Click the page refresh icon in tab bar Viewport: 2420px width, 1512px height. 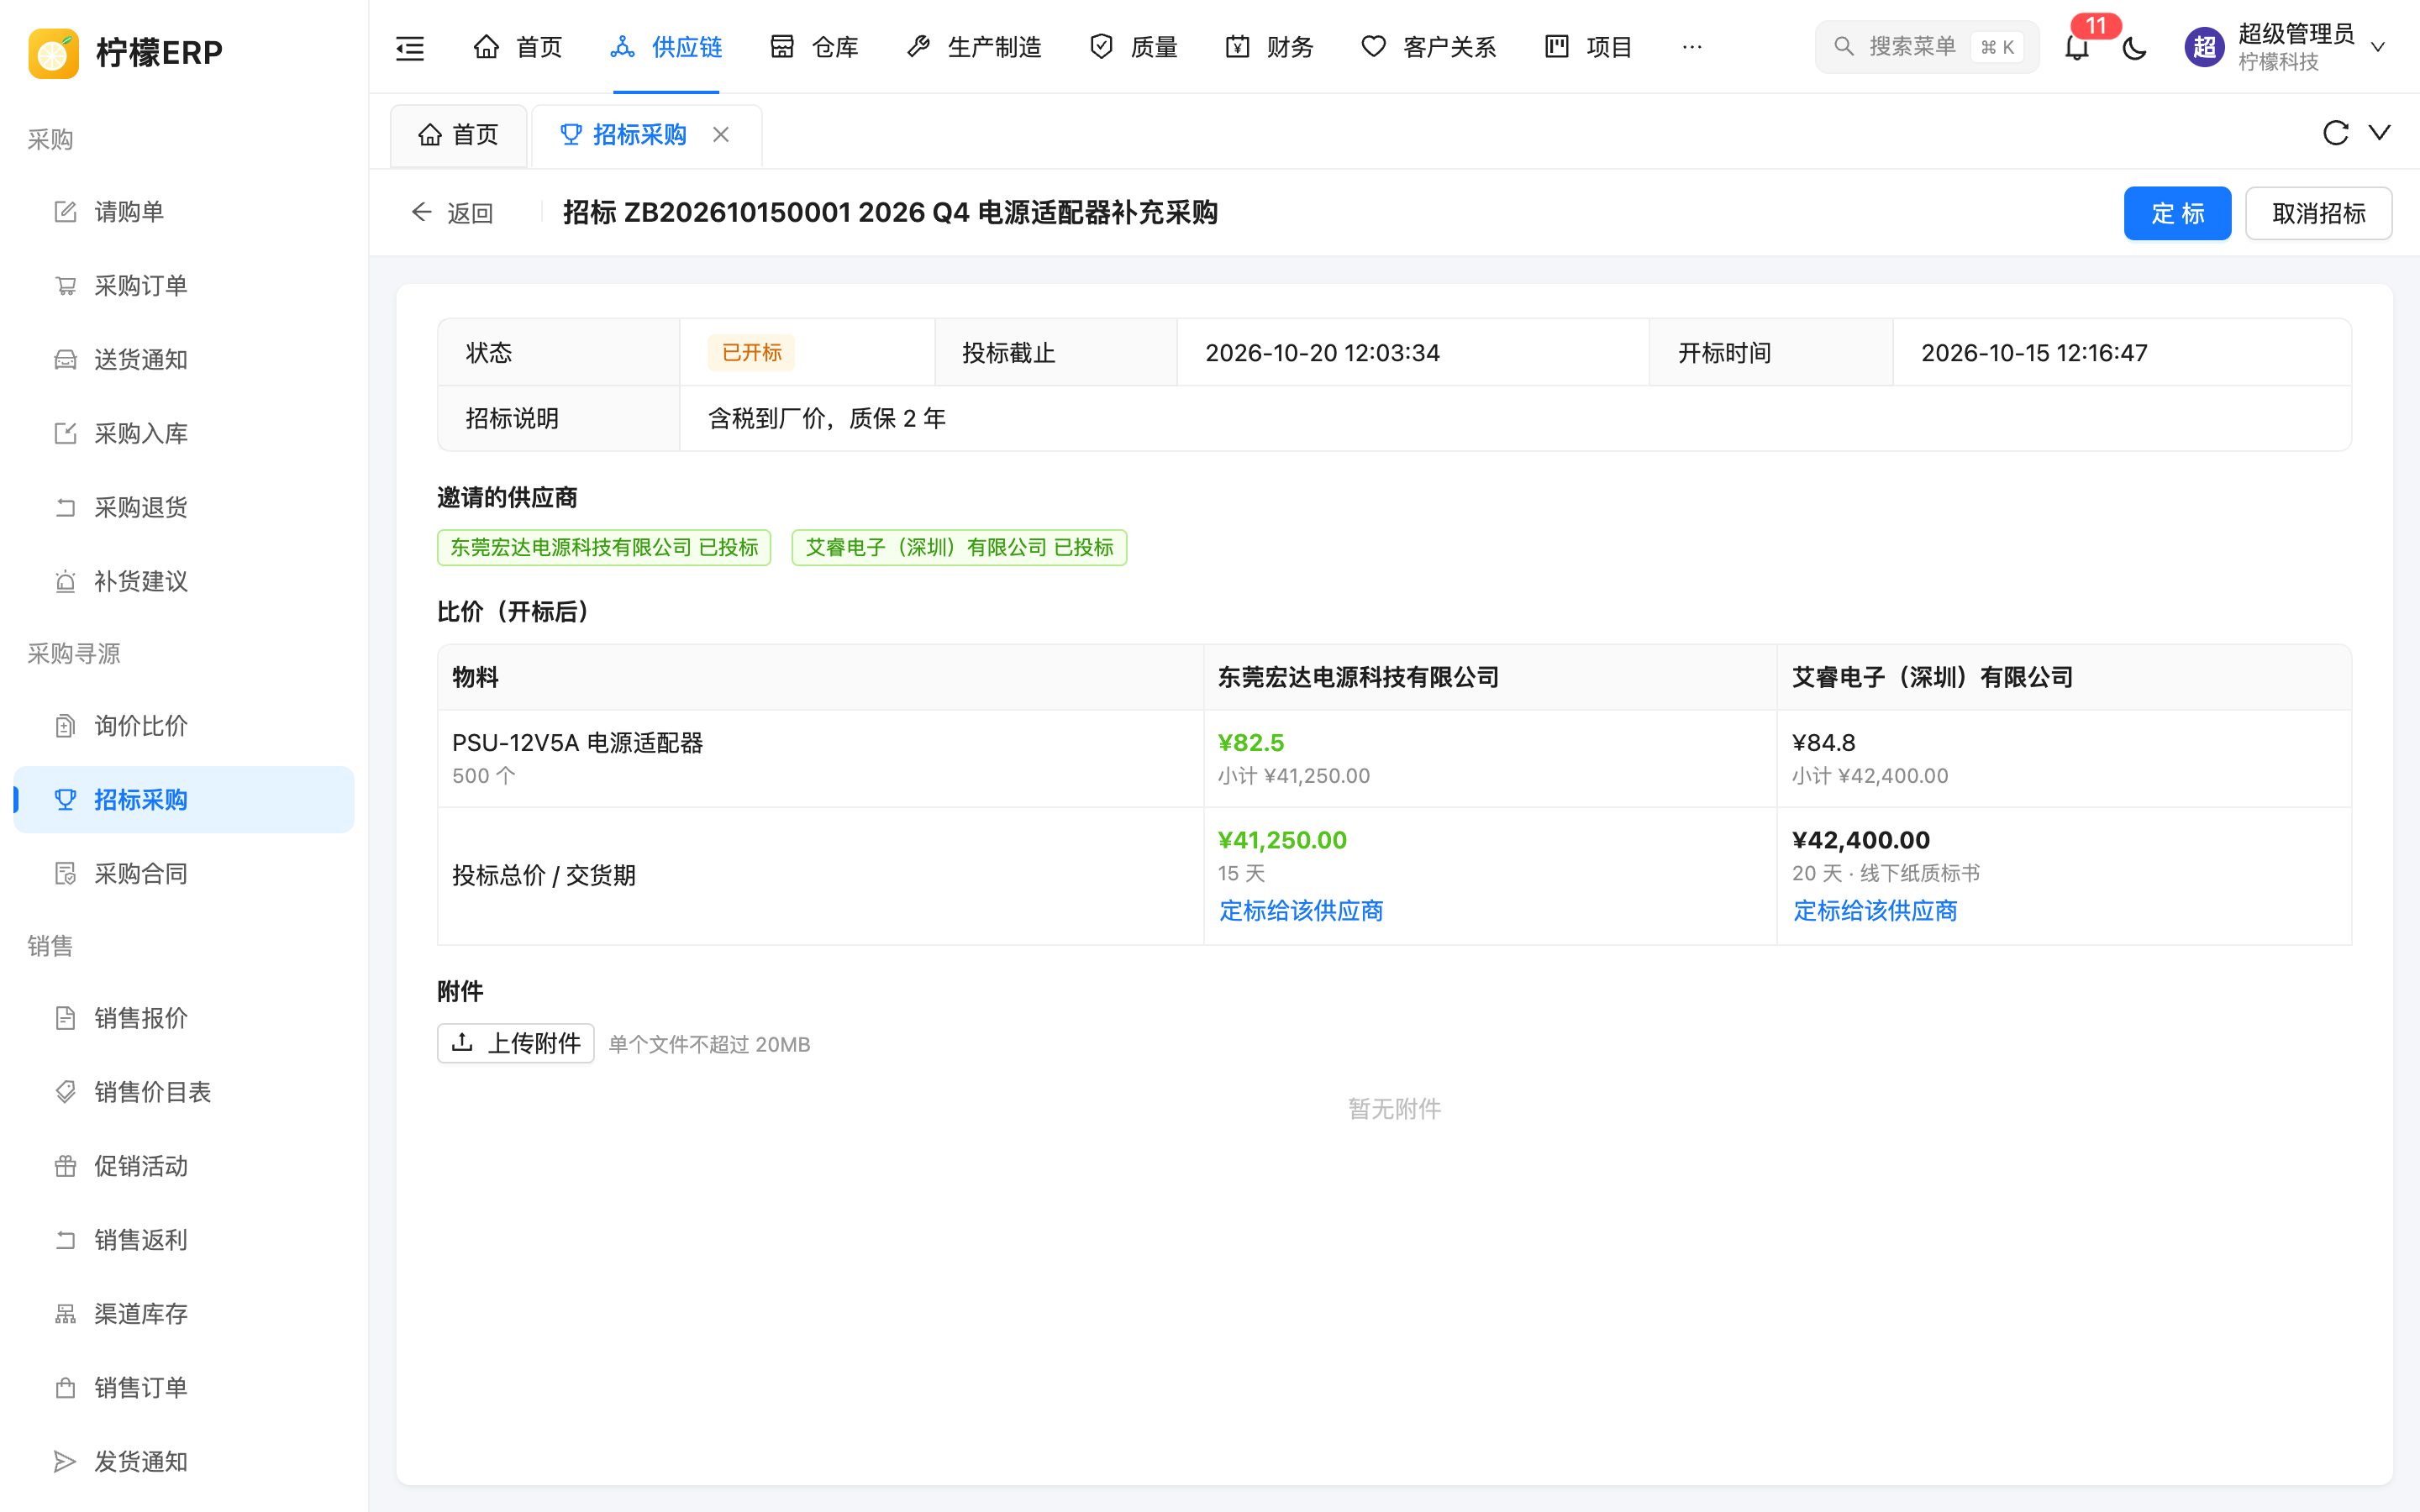coord(2335,133)
